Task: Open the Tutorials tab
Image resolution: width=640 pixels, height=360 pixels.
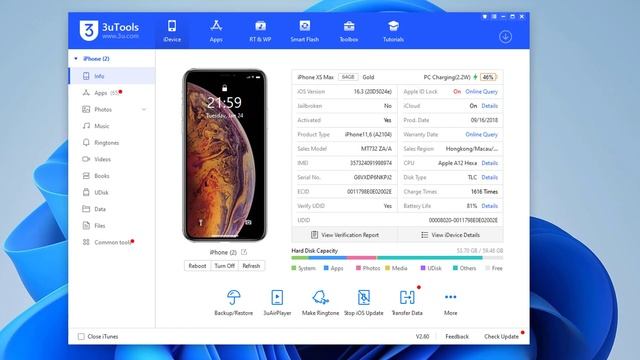Action: 393,31
